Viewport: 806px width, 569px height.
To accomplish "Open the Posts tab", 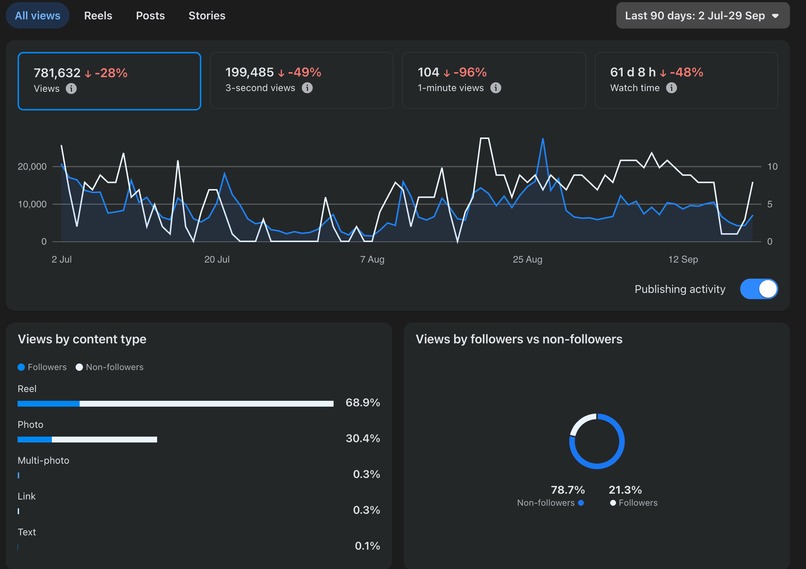I will coord(150,15).
